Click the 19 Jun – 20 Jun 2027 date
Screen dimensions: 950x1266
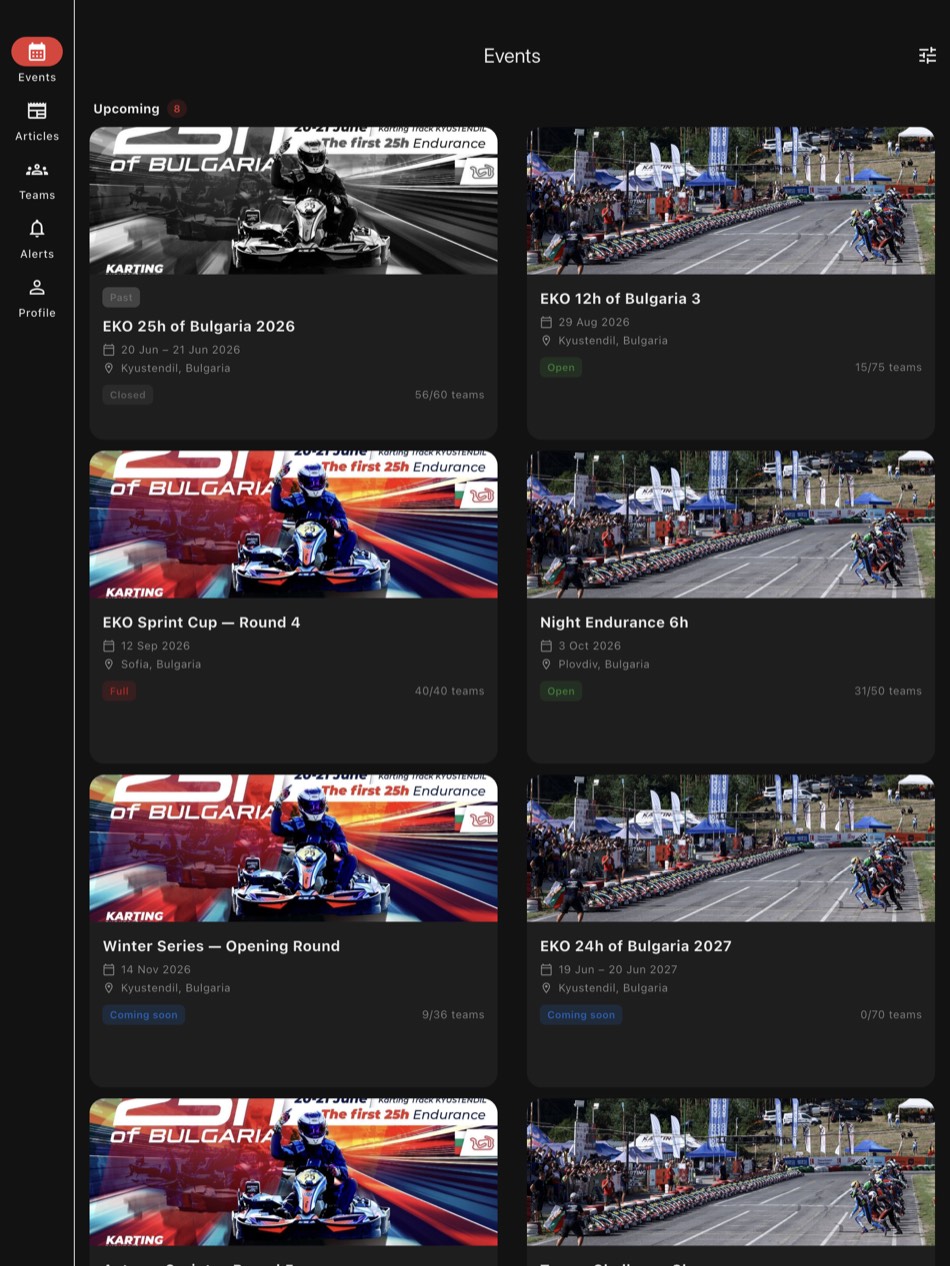click(618, 970)
